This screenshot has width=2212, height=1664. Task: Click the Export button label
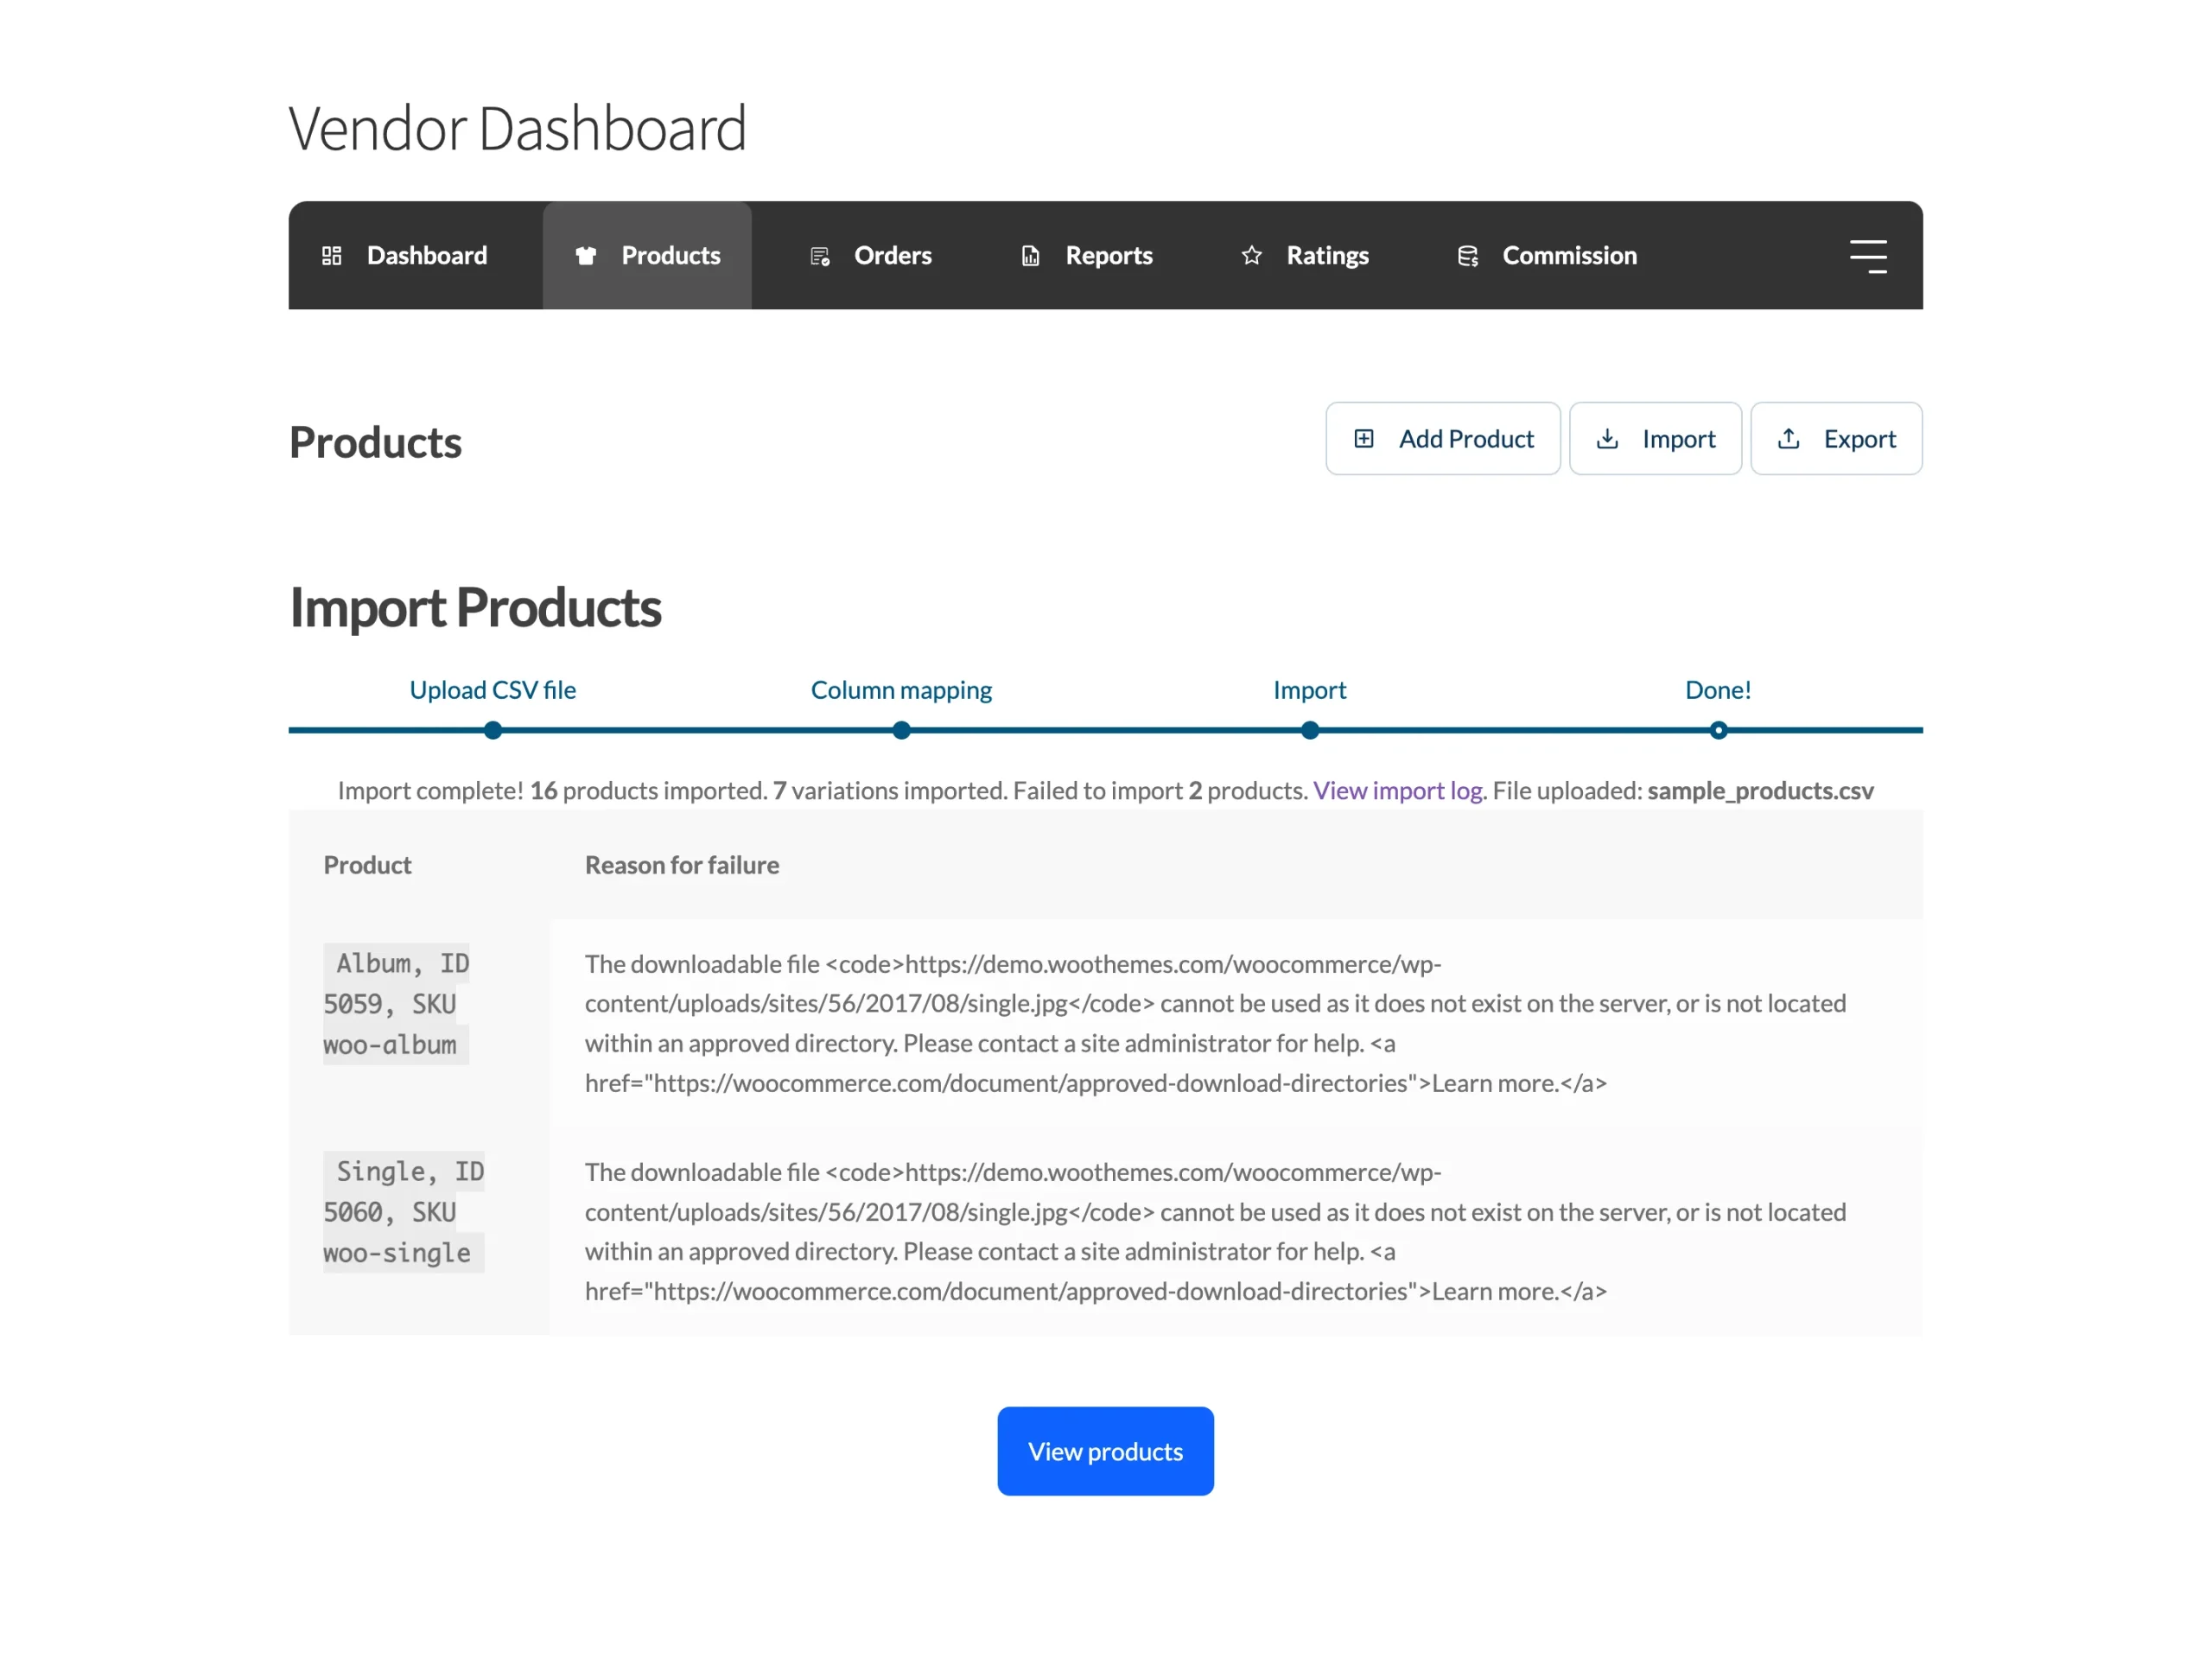point(1860,439)
